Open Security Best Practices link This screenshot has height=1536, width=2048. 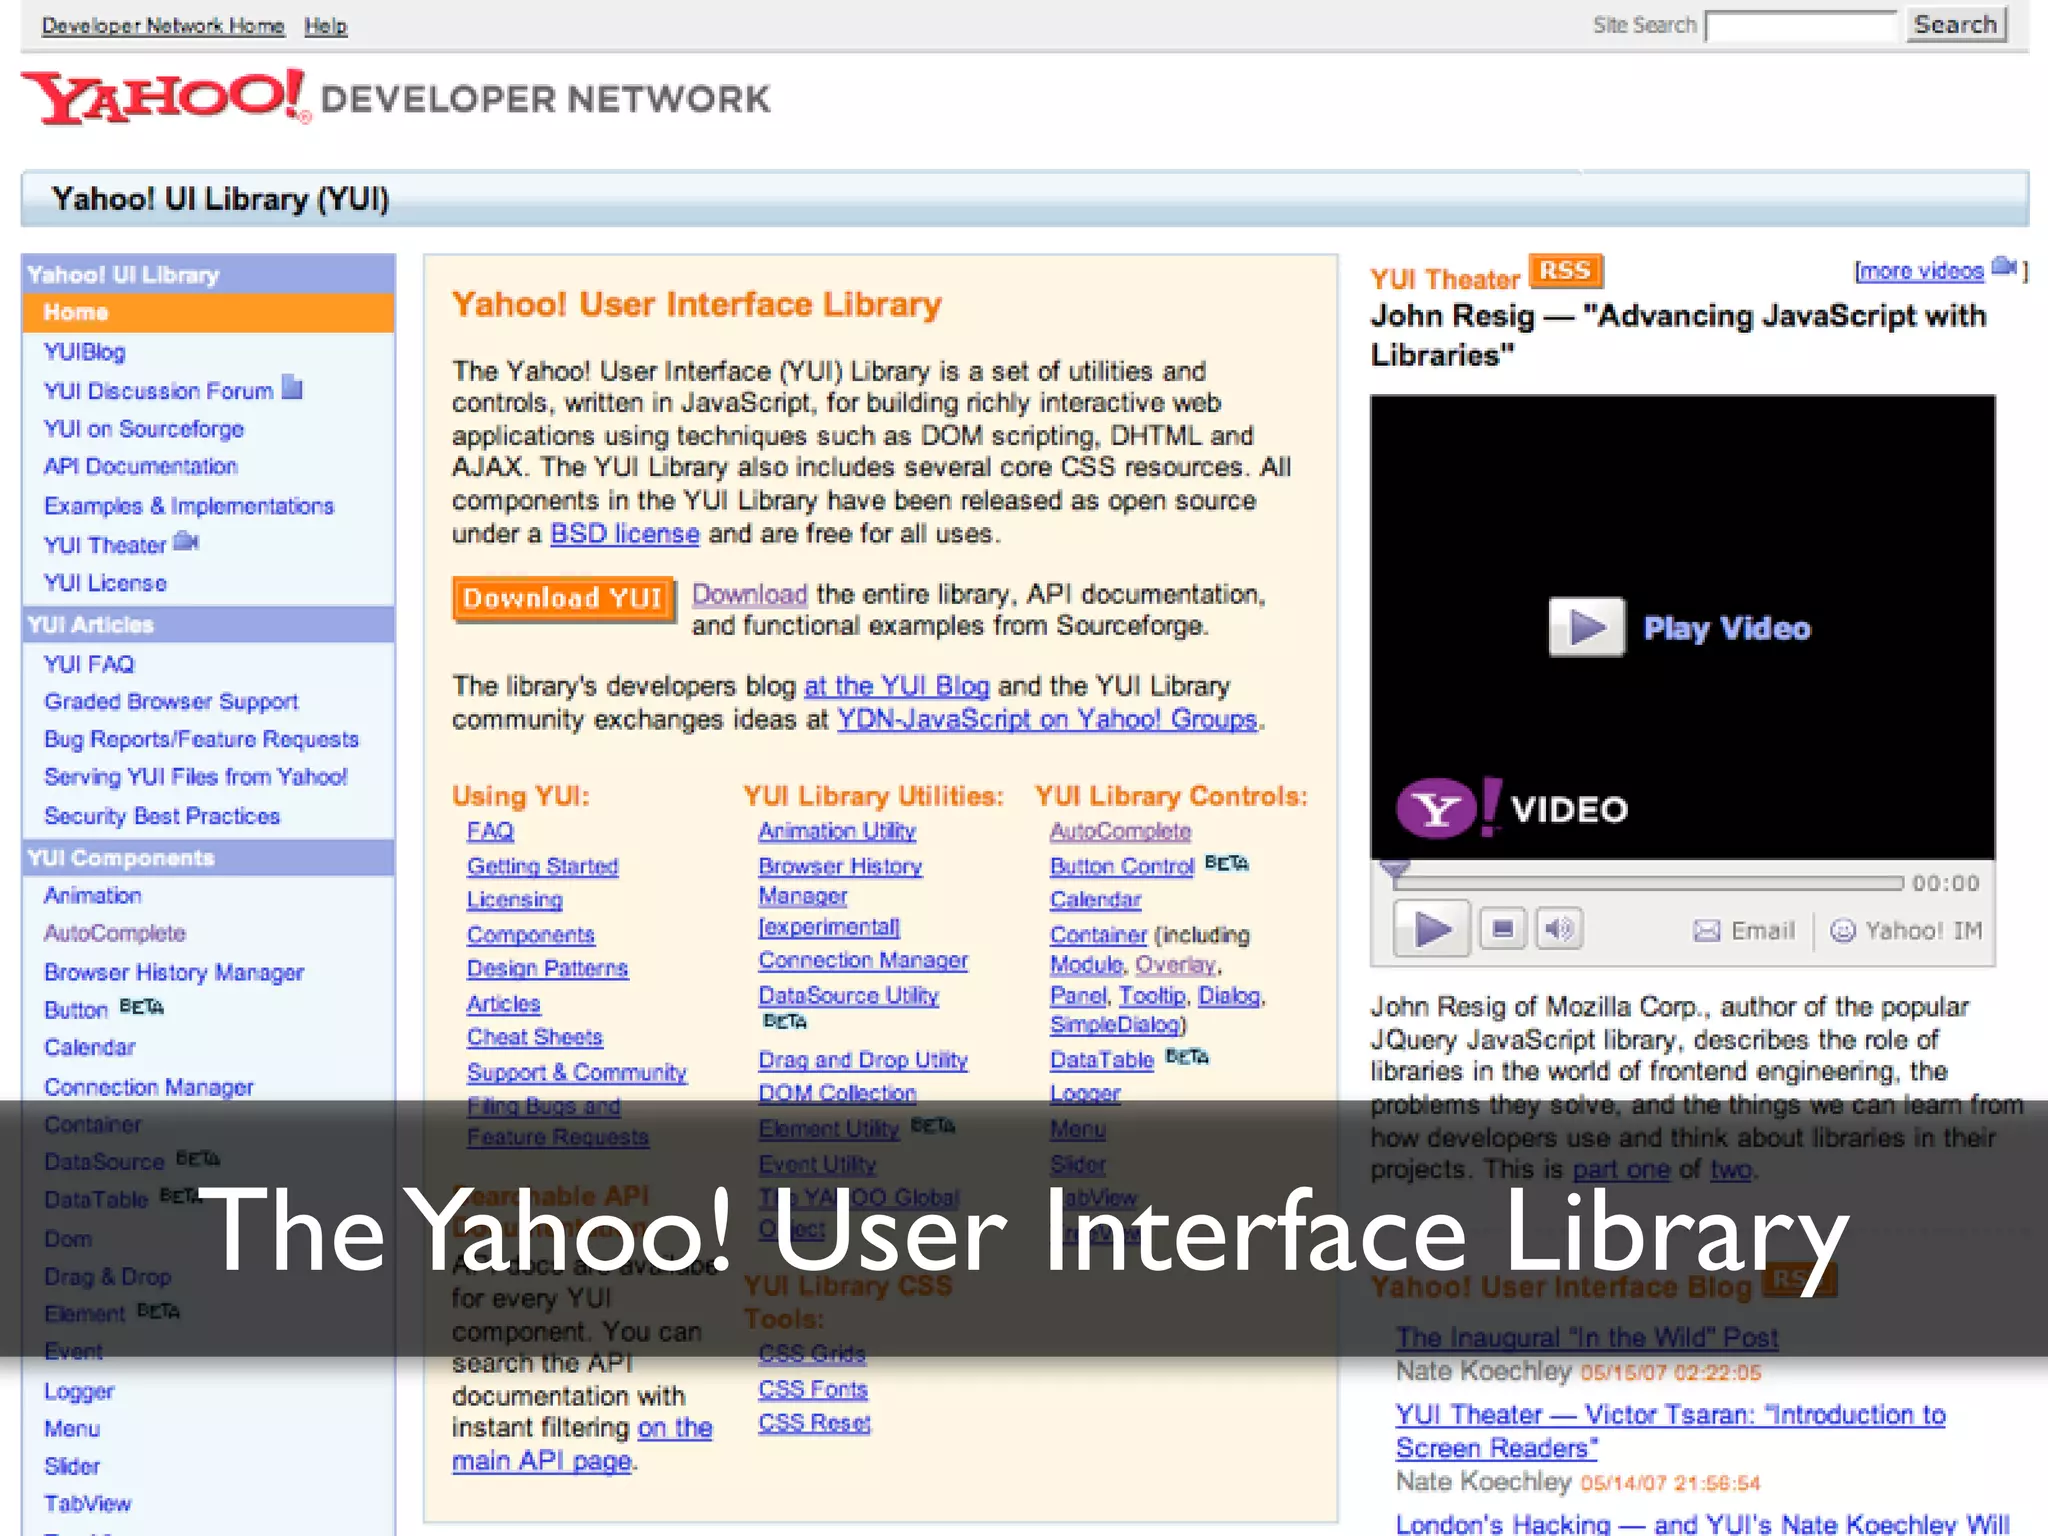click(x=162, y=816)
